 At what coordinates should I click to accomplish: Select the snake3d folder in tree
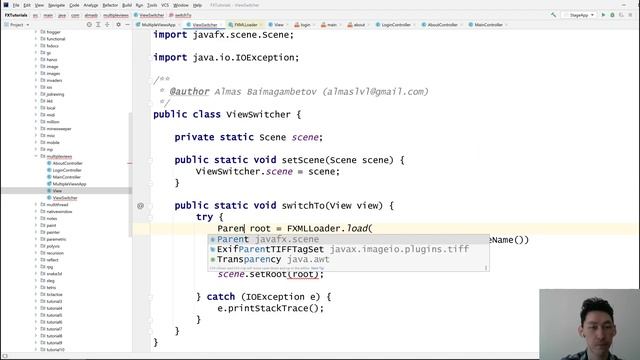click(51, 273)
